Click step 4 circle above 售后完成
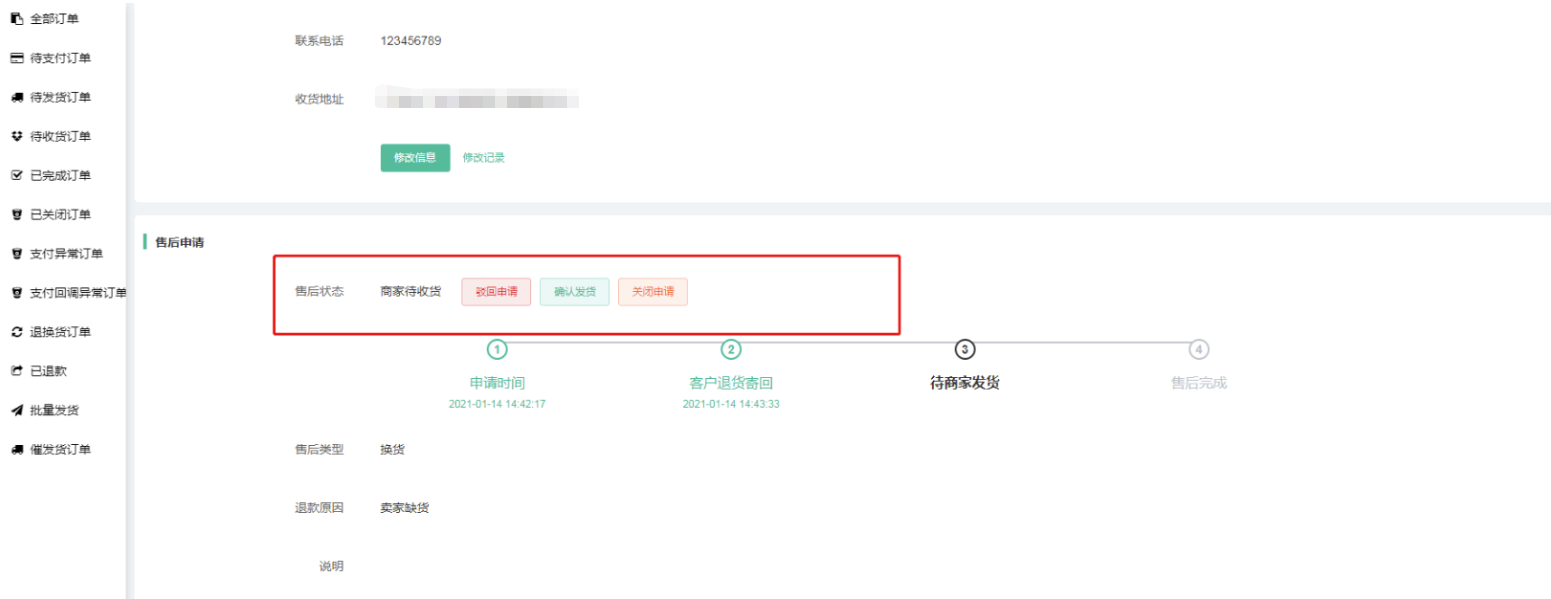Screen dimensions: 1551x599 pos(1198,349)
